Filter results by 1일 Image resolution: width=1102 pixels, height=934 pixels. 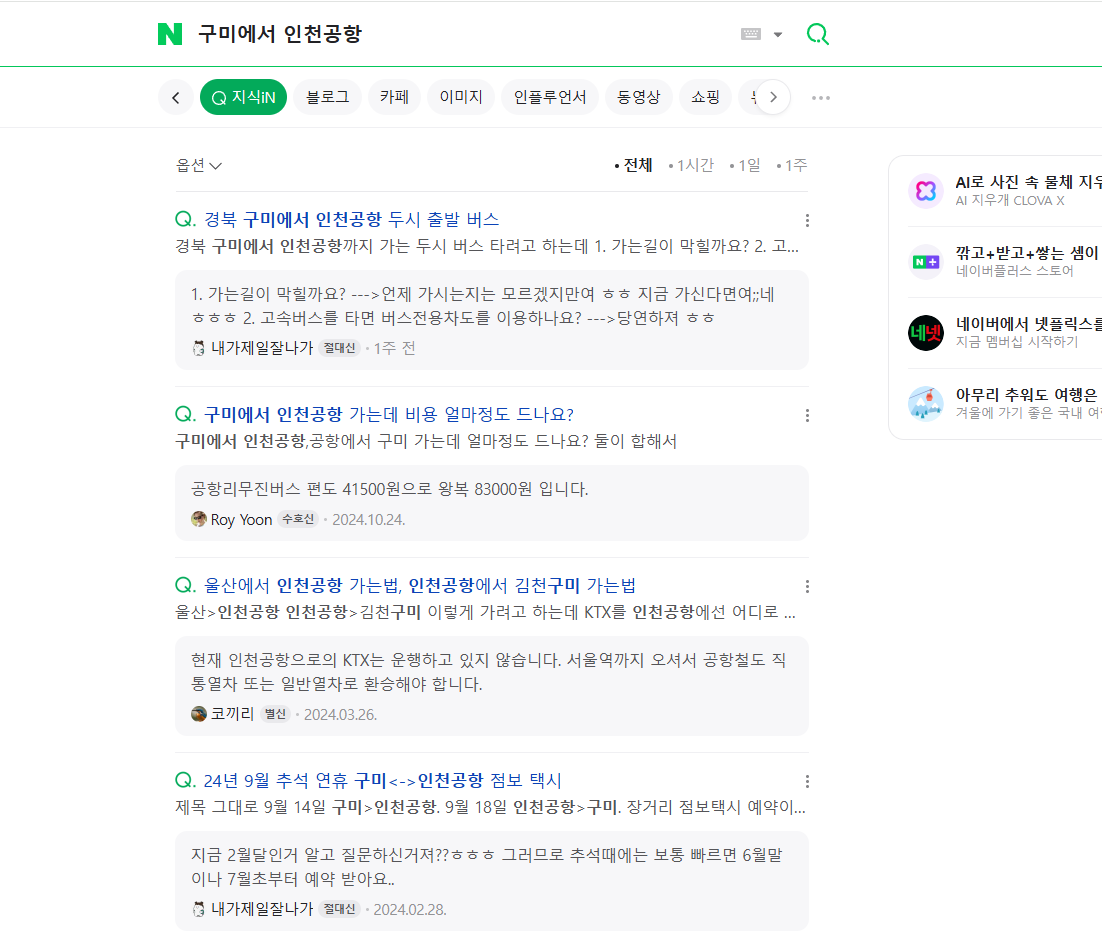[x=745, y=165]
